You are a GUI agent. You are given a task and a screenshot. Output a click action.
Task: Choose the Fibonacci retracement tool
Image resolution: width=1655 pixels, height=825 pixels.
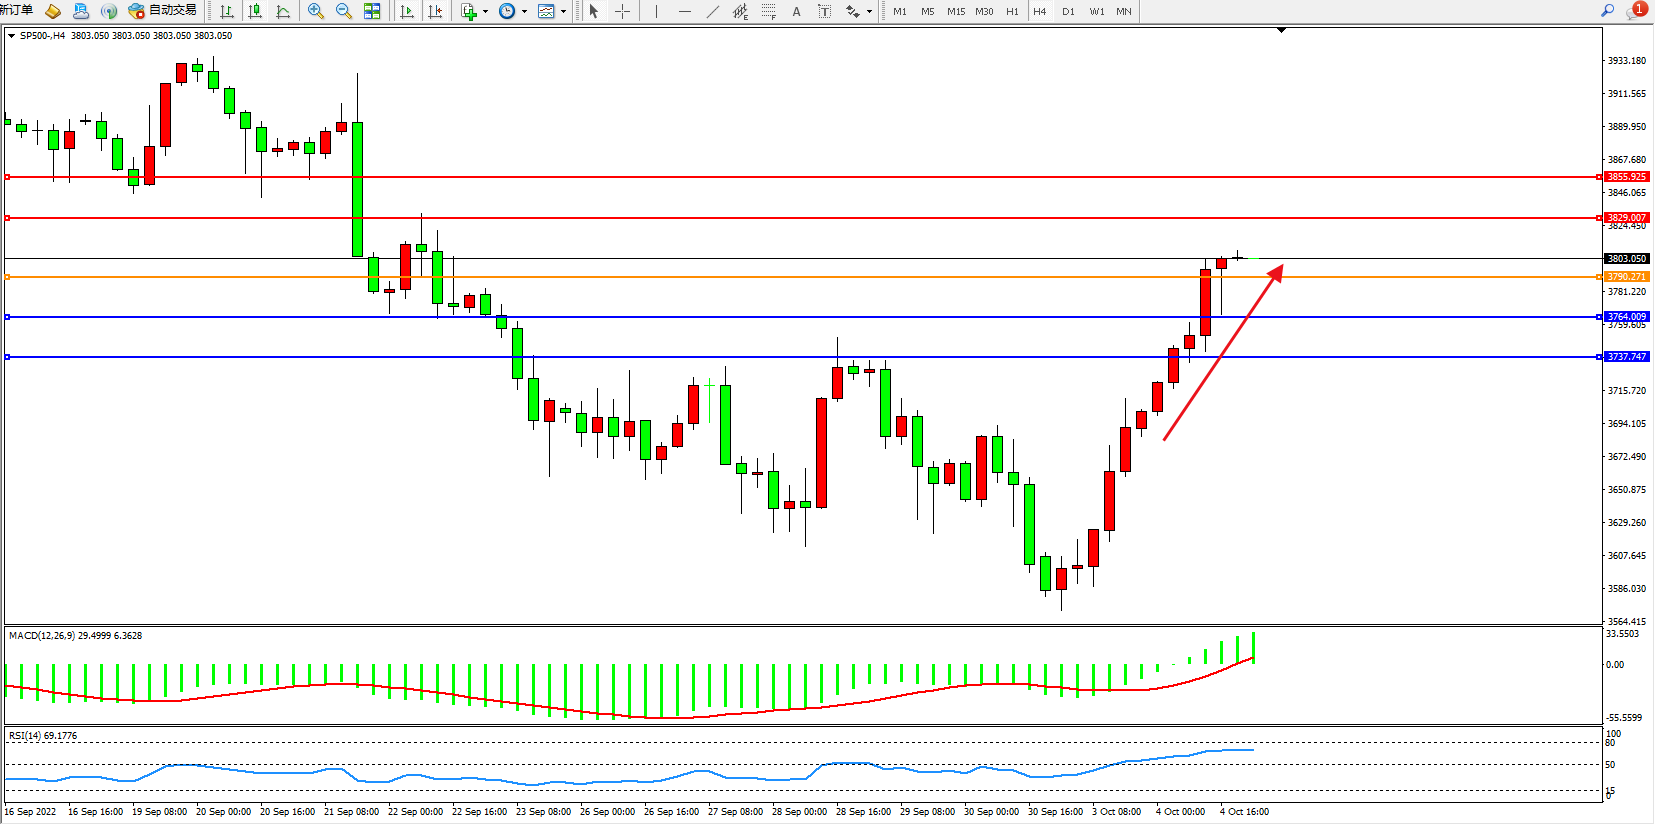pyautogui.click(x=768, y=11)
